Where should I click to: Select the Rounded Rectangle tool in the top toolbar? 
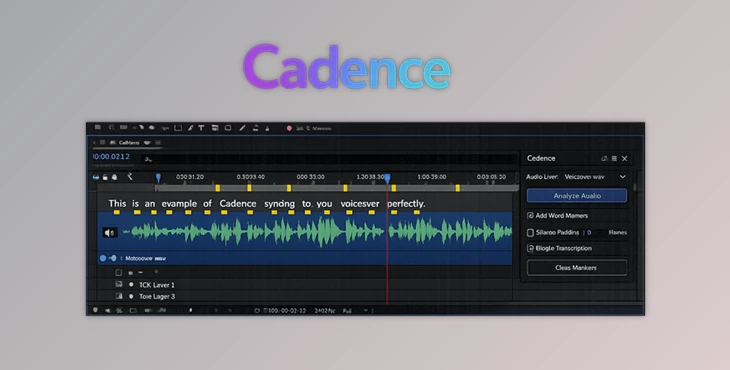pos(228,128)
